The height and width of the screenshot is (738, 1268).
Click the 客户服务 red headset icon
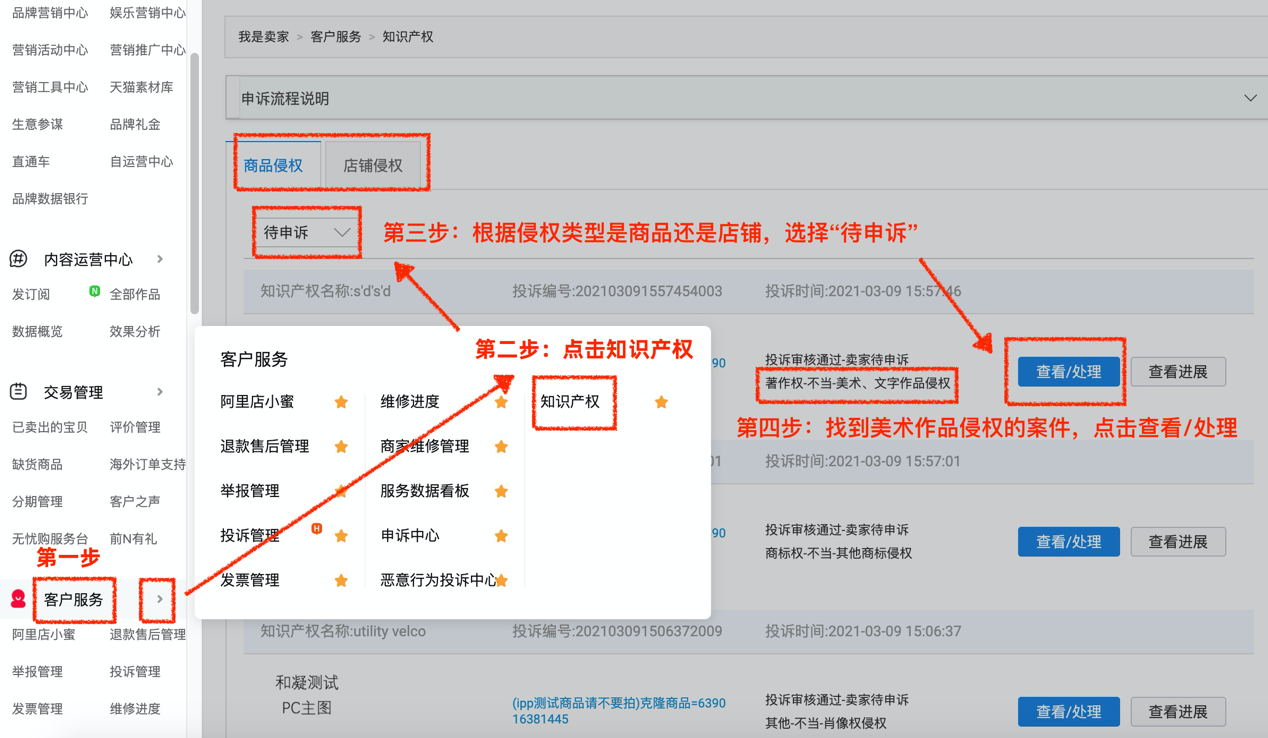(18, 600)
